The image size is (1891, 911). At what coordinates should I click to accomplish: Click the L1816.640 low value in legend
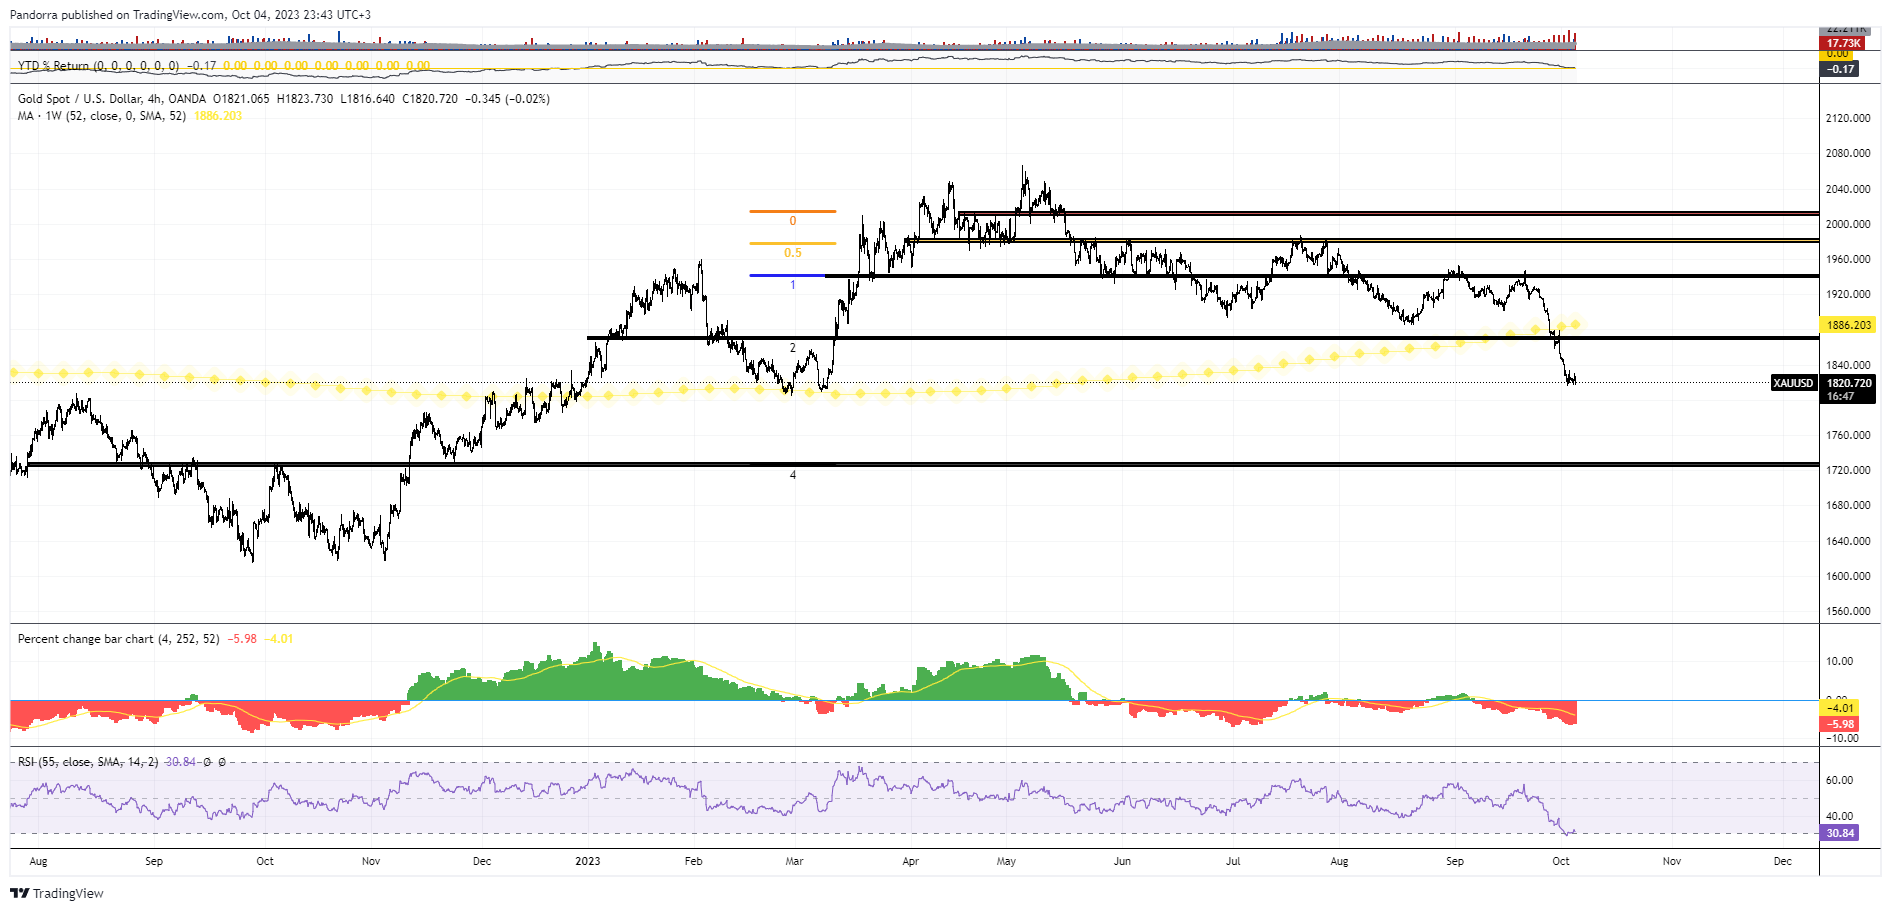[367, 99]
